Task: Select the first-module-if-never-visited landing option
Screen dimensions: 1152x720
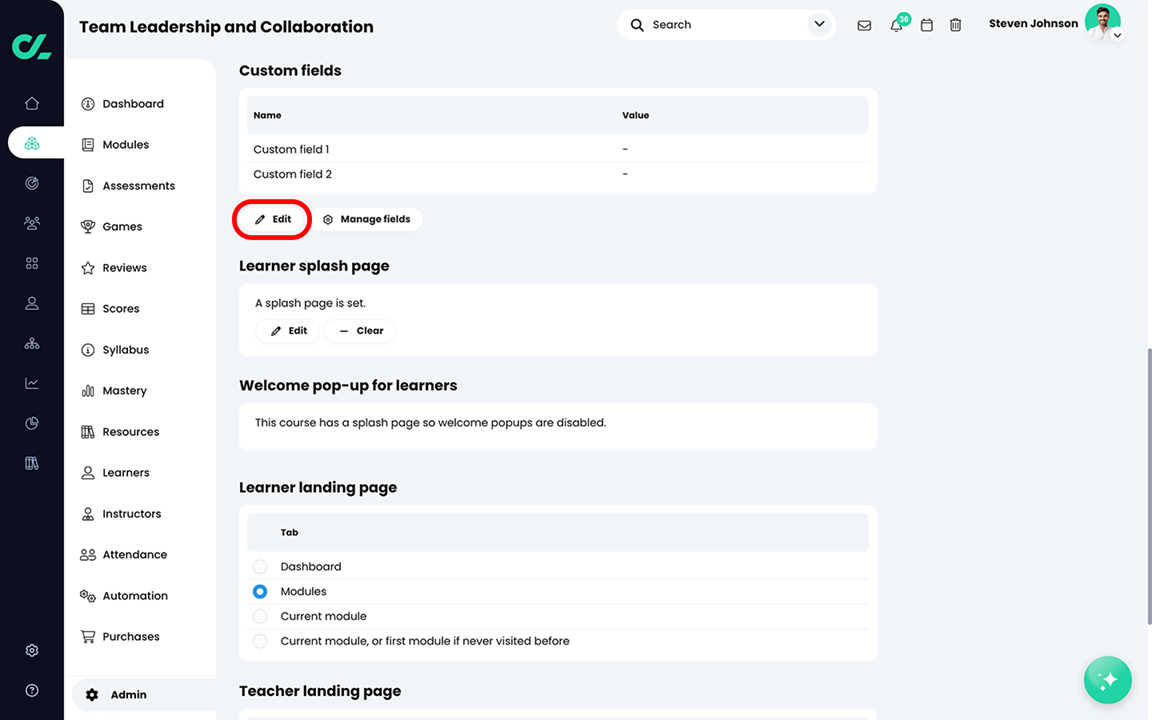Action: tap(260, 641)
